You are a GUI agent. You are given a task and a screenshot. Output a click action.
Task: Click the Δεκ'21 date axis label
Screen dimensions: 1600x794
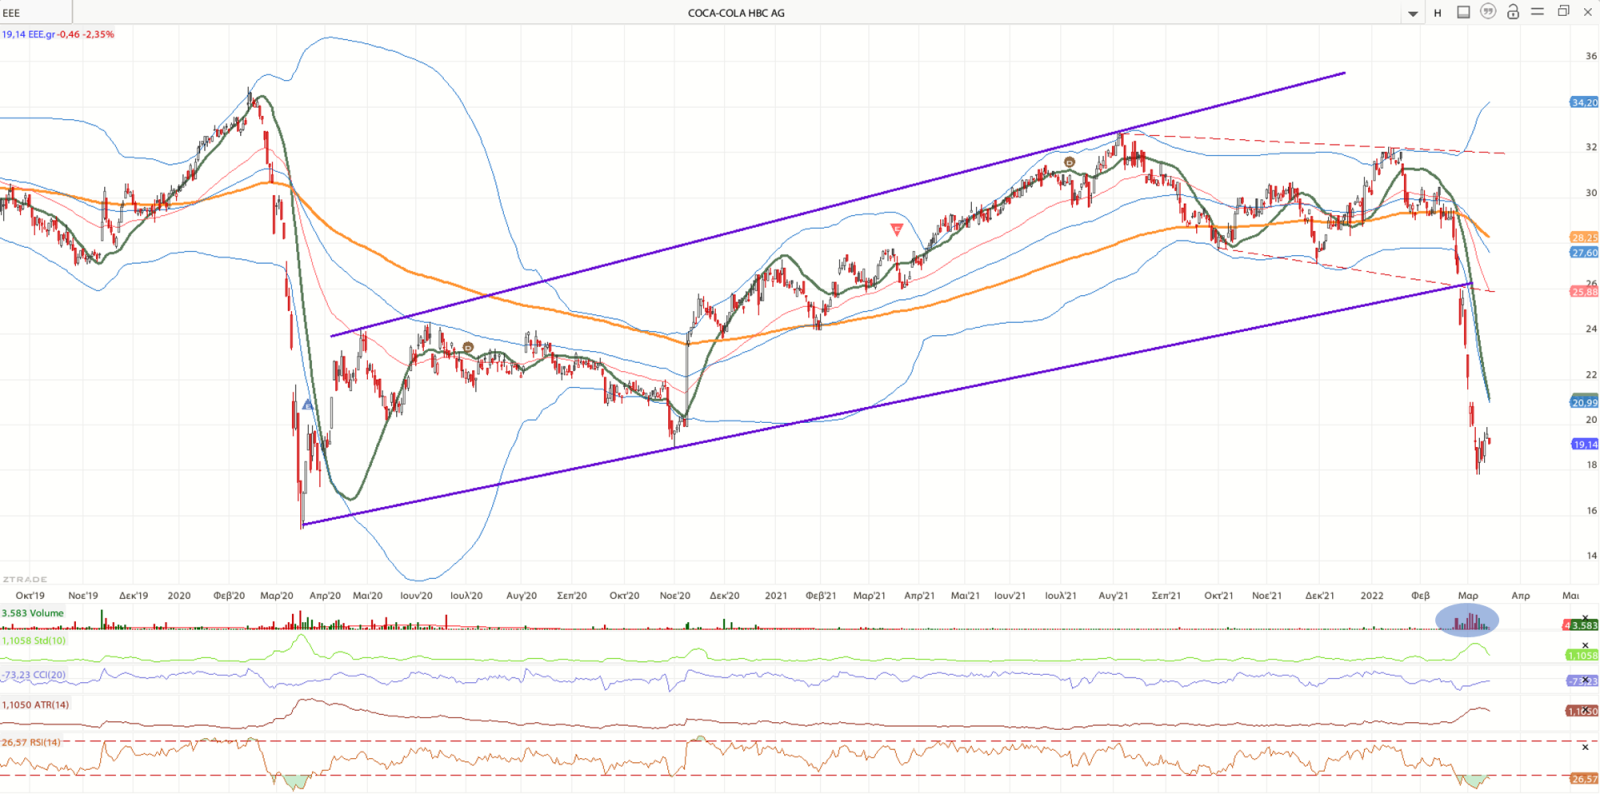point(1320,595)
